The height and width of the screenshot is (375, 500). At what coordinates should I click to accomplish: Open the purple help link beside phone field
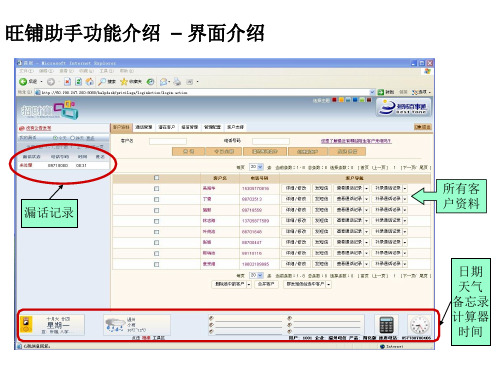[356, 141]
